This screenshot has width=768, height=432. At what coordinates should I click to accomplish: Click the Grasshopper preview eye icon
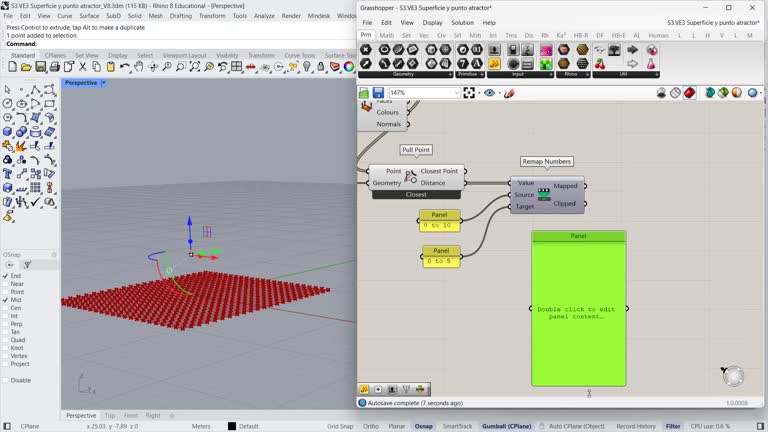point(490,93)
